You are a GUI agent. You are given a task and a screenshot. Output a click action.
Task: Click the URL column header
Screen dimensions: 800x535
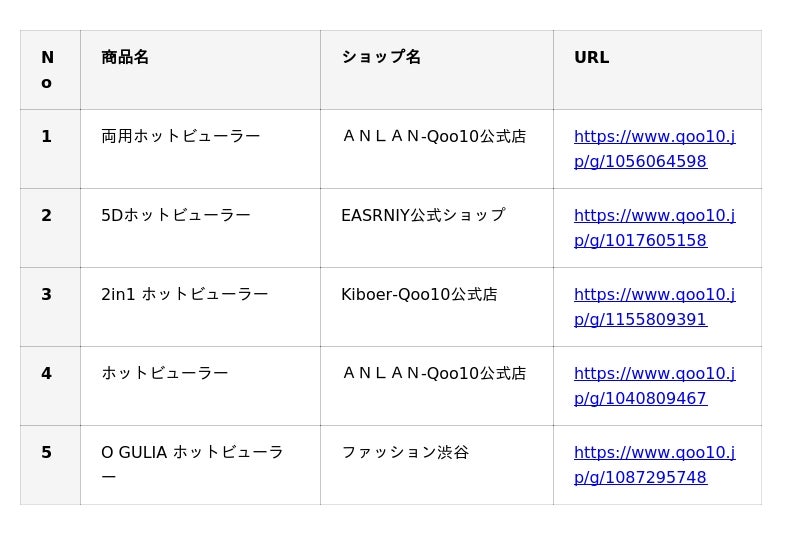591,57
